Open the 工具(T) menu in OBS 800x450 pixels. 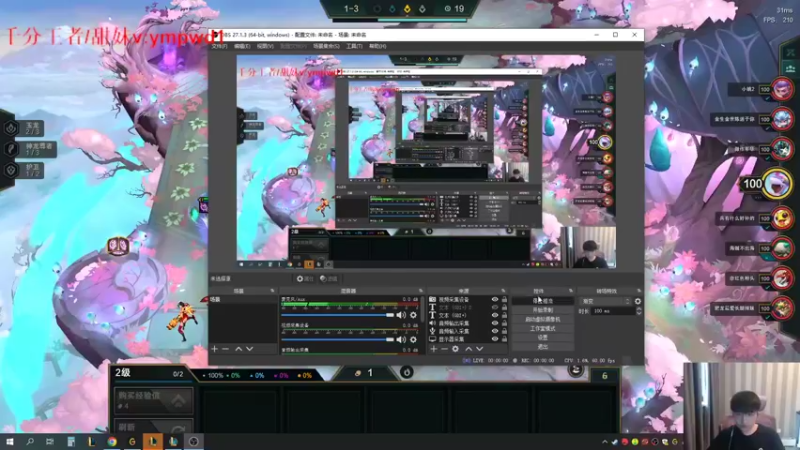tap(354, 46)
